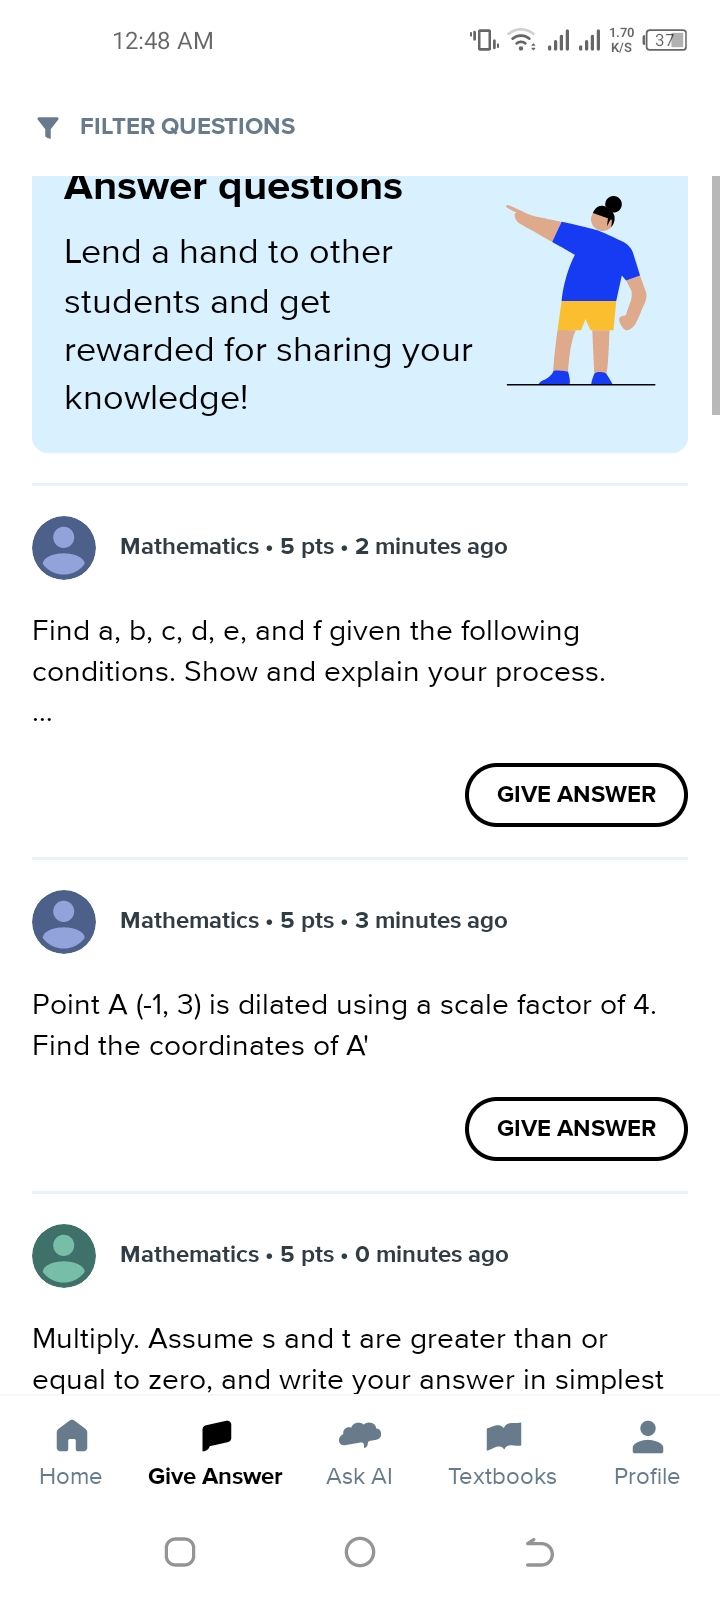Screen dimensions: 720x1600
Task: Tap the filter funnel icon
Action: coord(47,127)
